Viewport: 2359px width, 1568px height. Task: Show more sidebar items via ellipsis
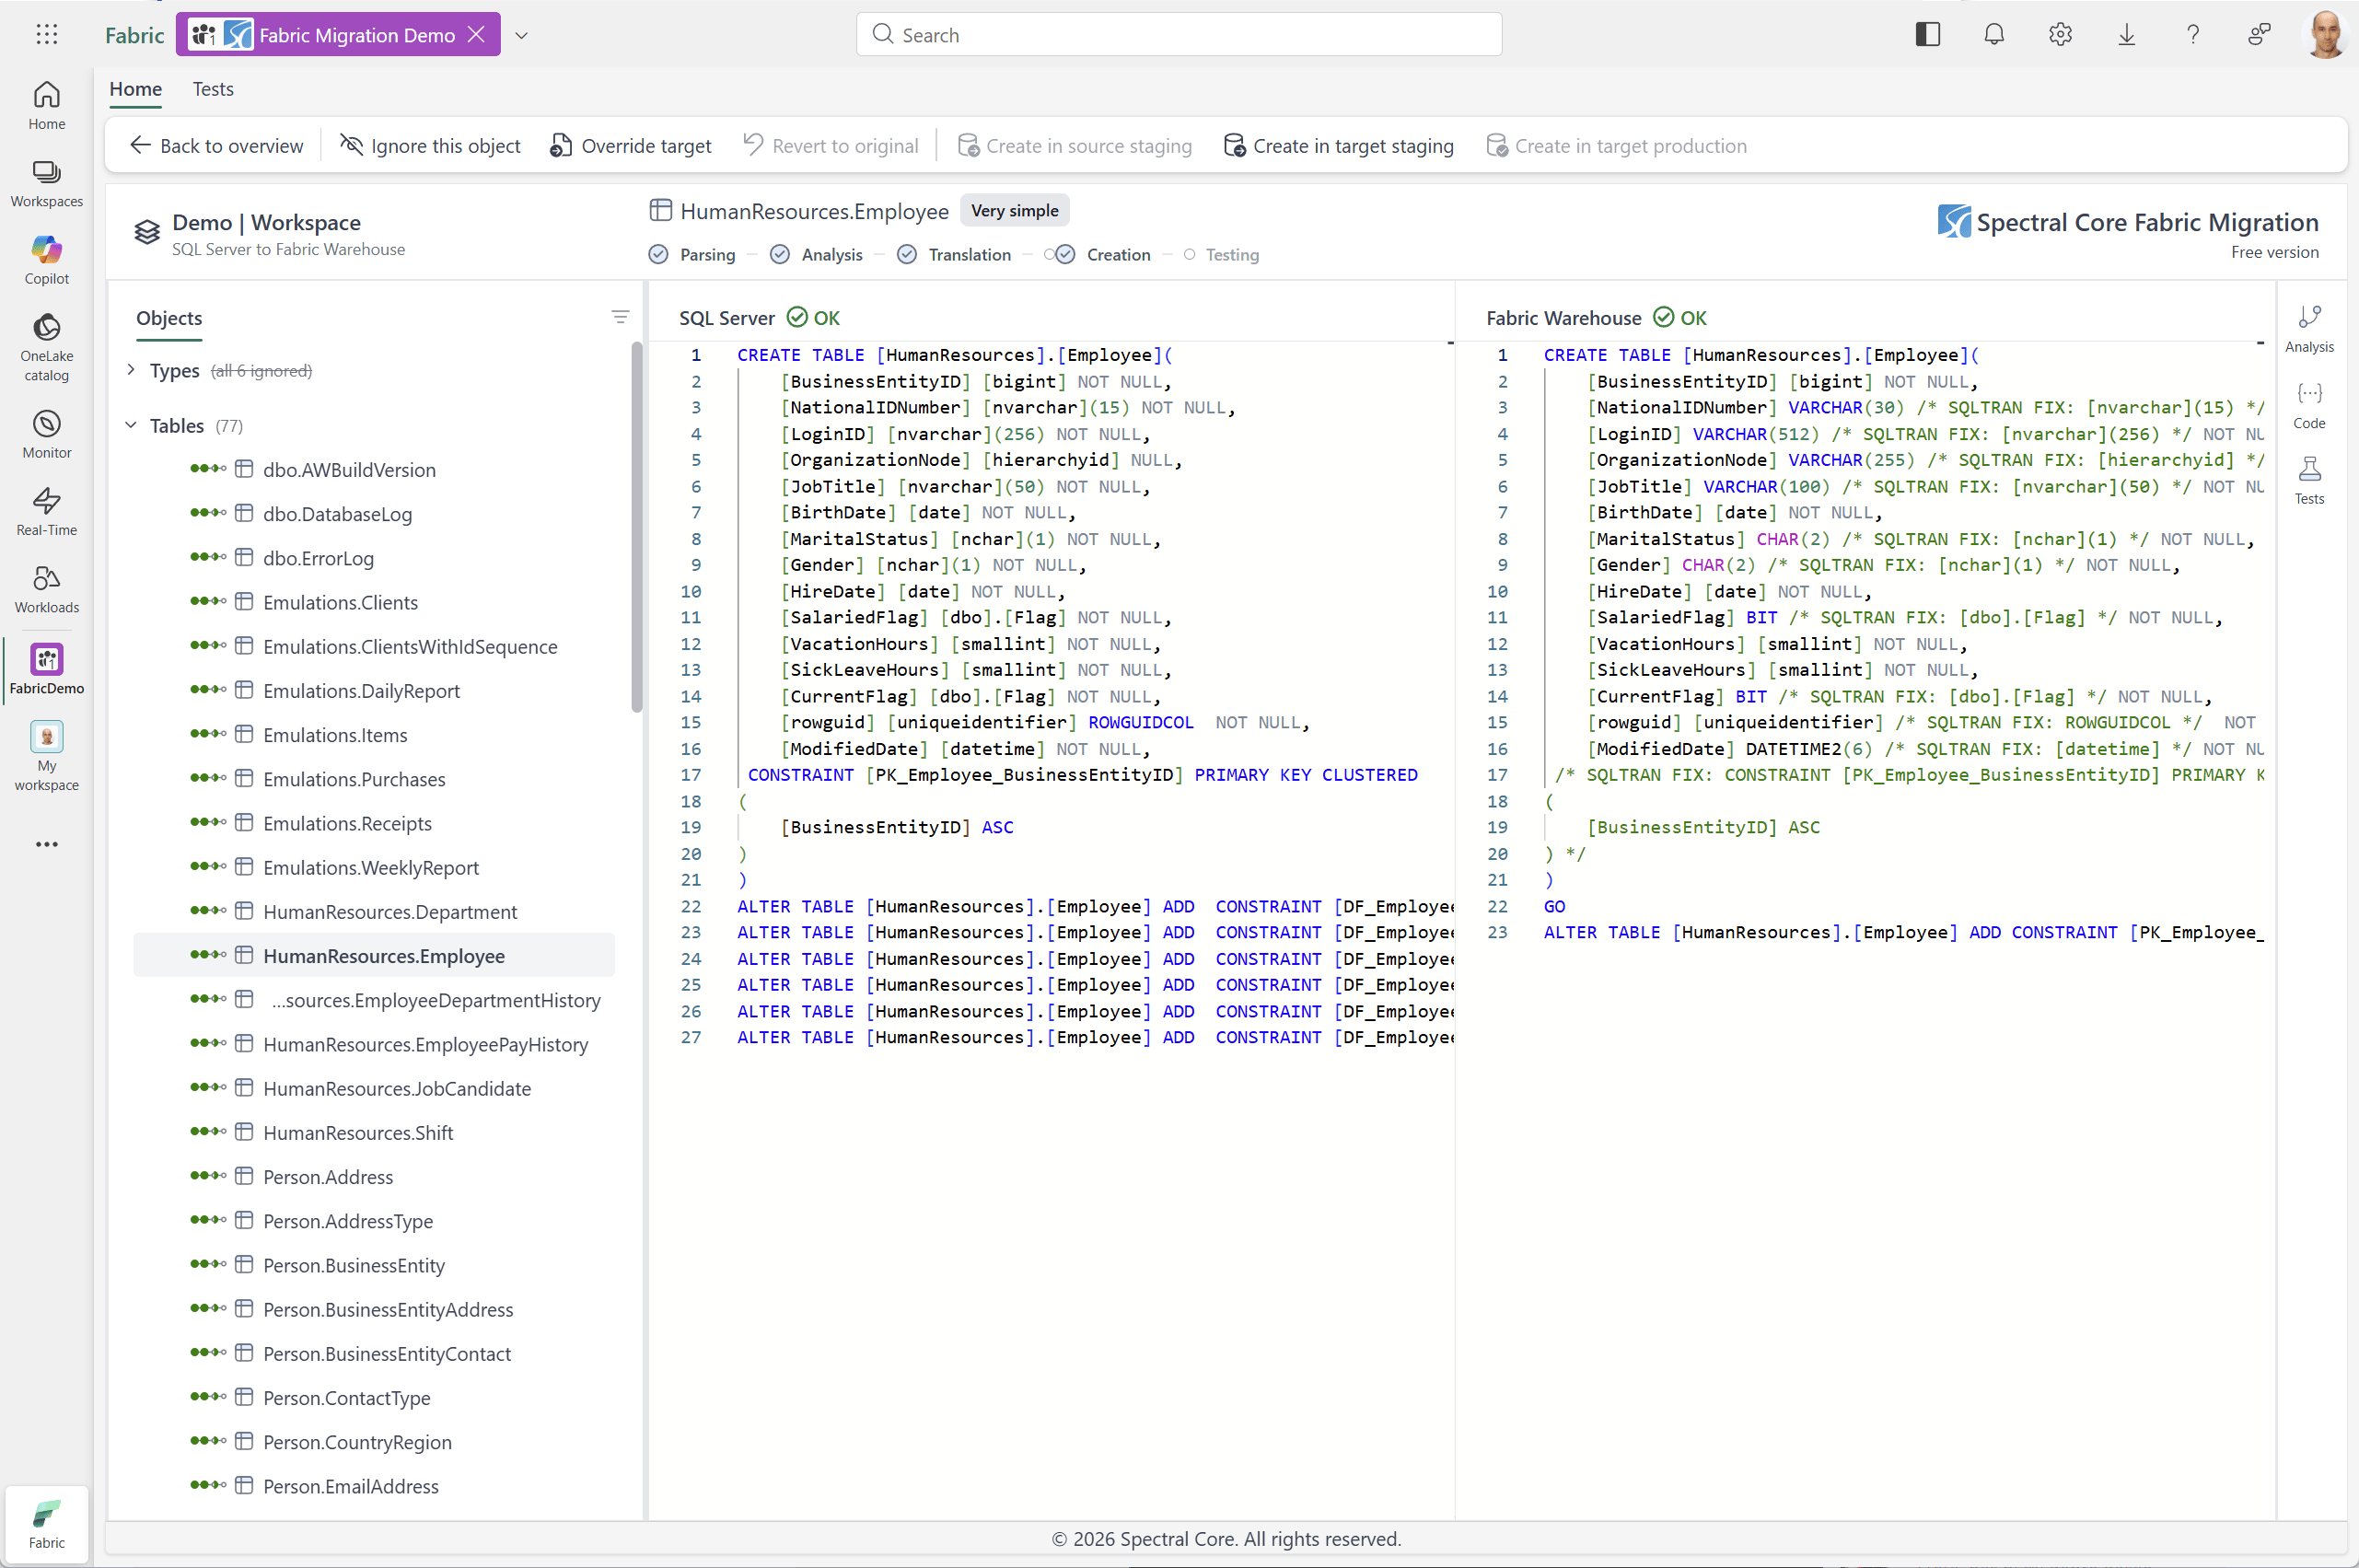point(47,844)
